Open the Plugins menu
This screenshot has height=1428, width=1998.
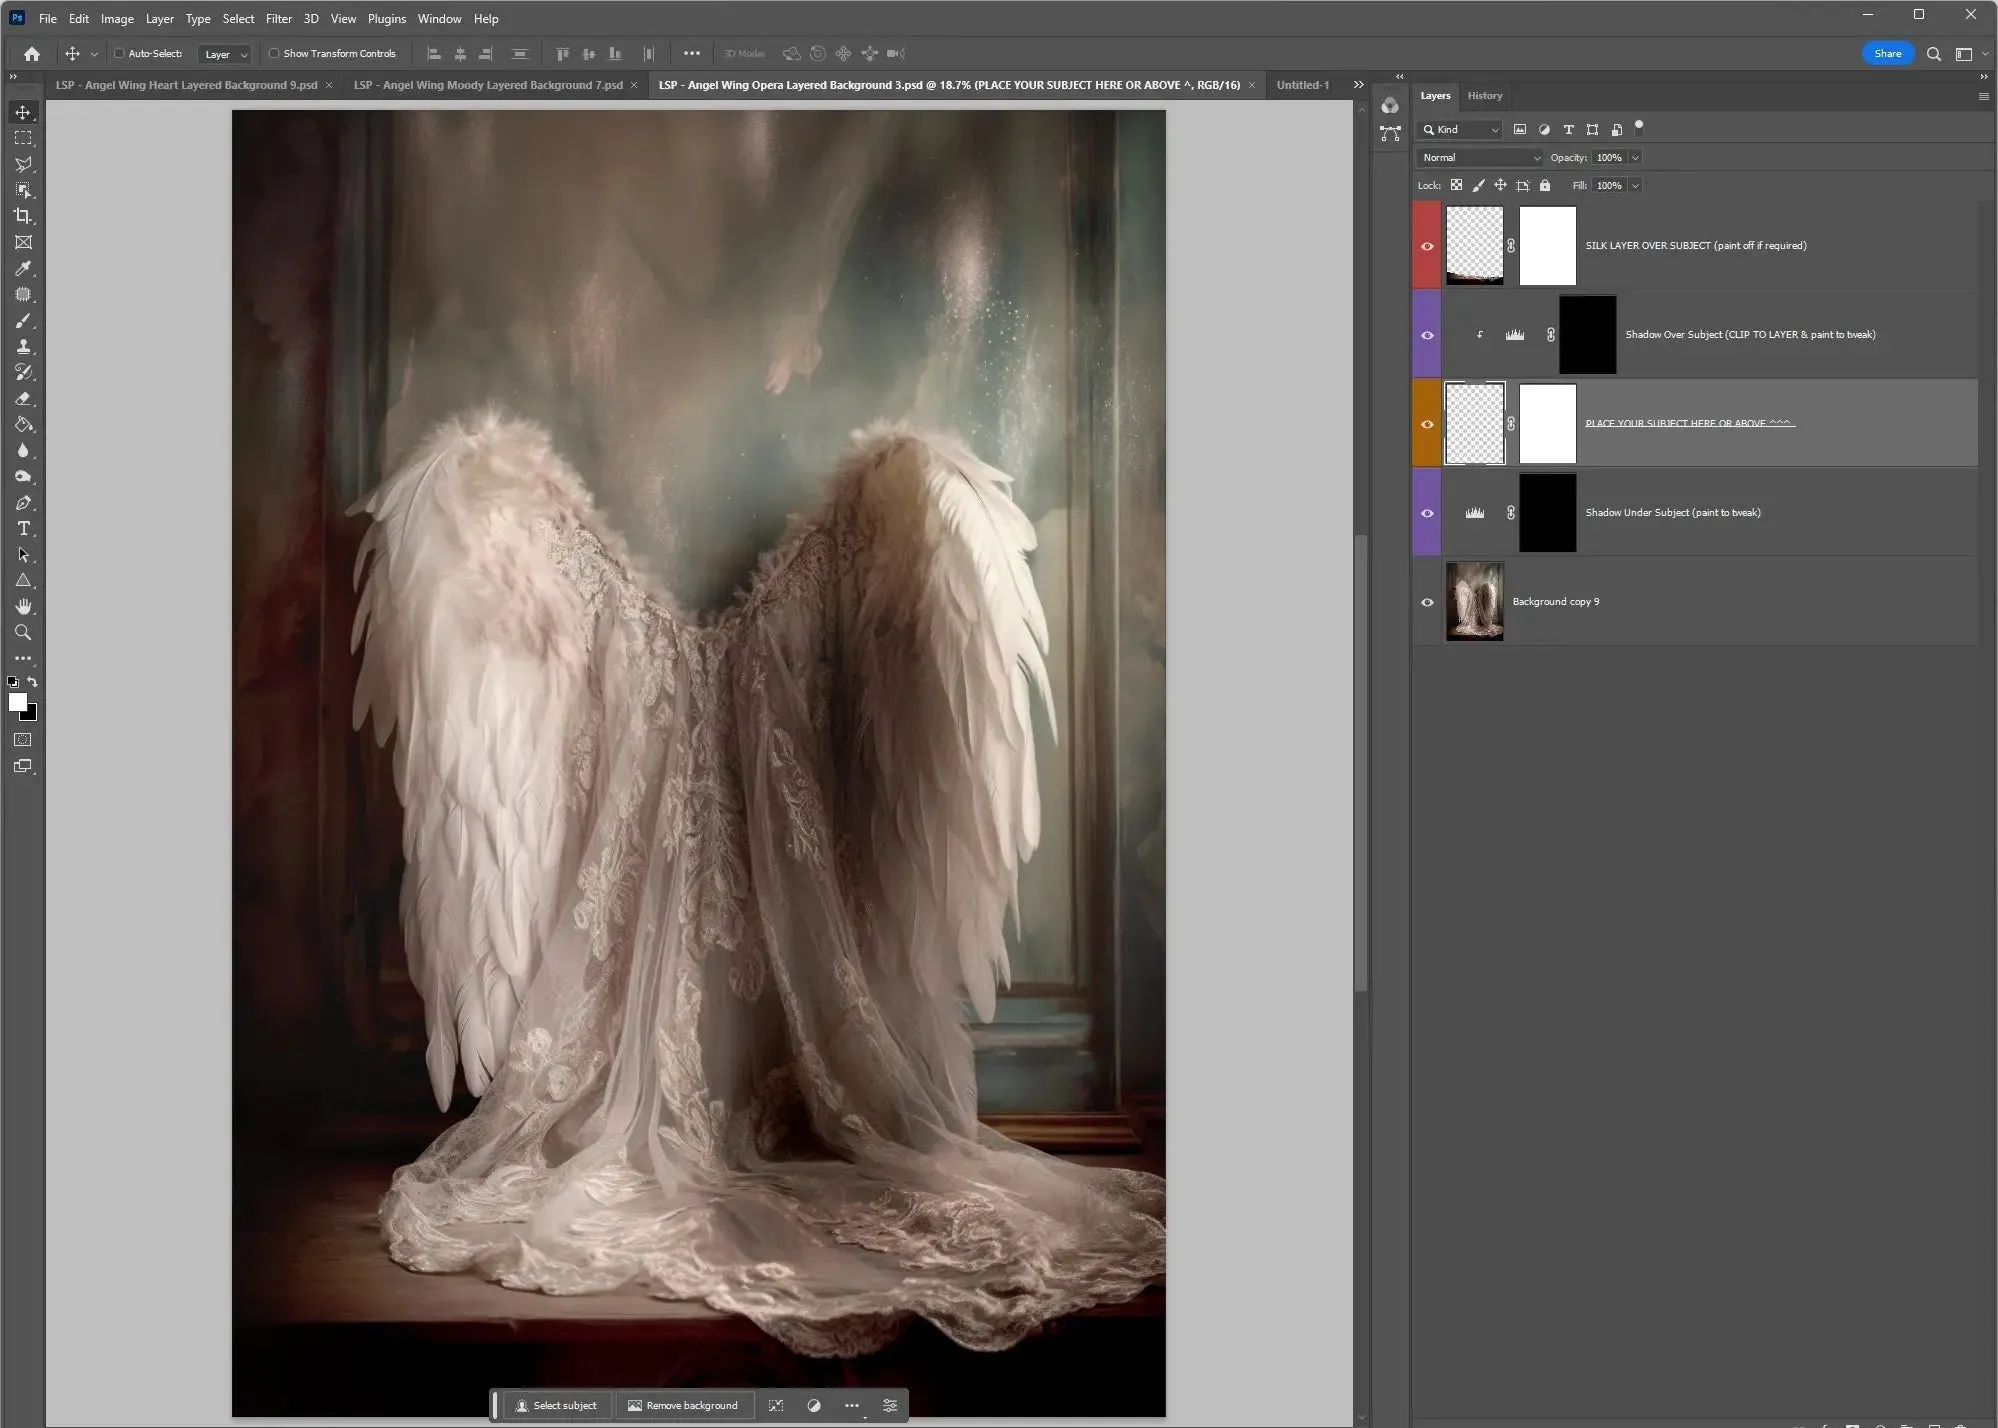[x=386, y=19]
